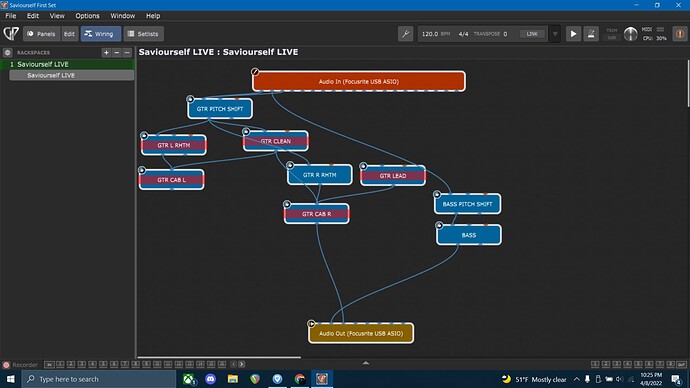The width and height of the screenshot is (690, 388).
Task: Expand the bottom panel up-chevron
Action: (366, 363)
